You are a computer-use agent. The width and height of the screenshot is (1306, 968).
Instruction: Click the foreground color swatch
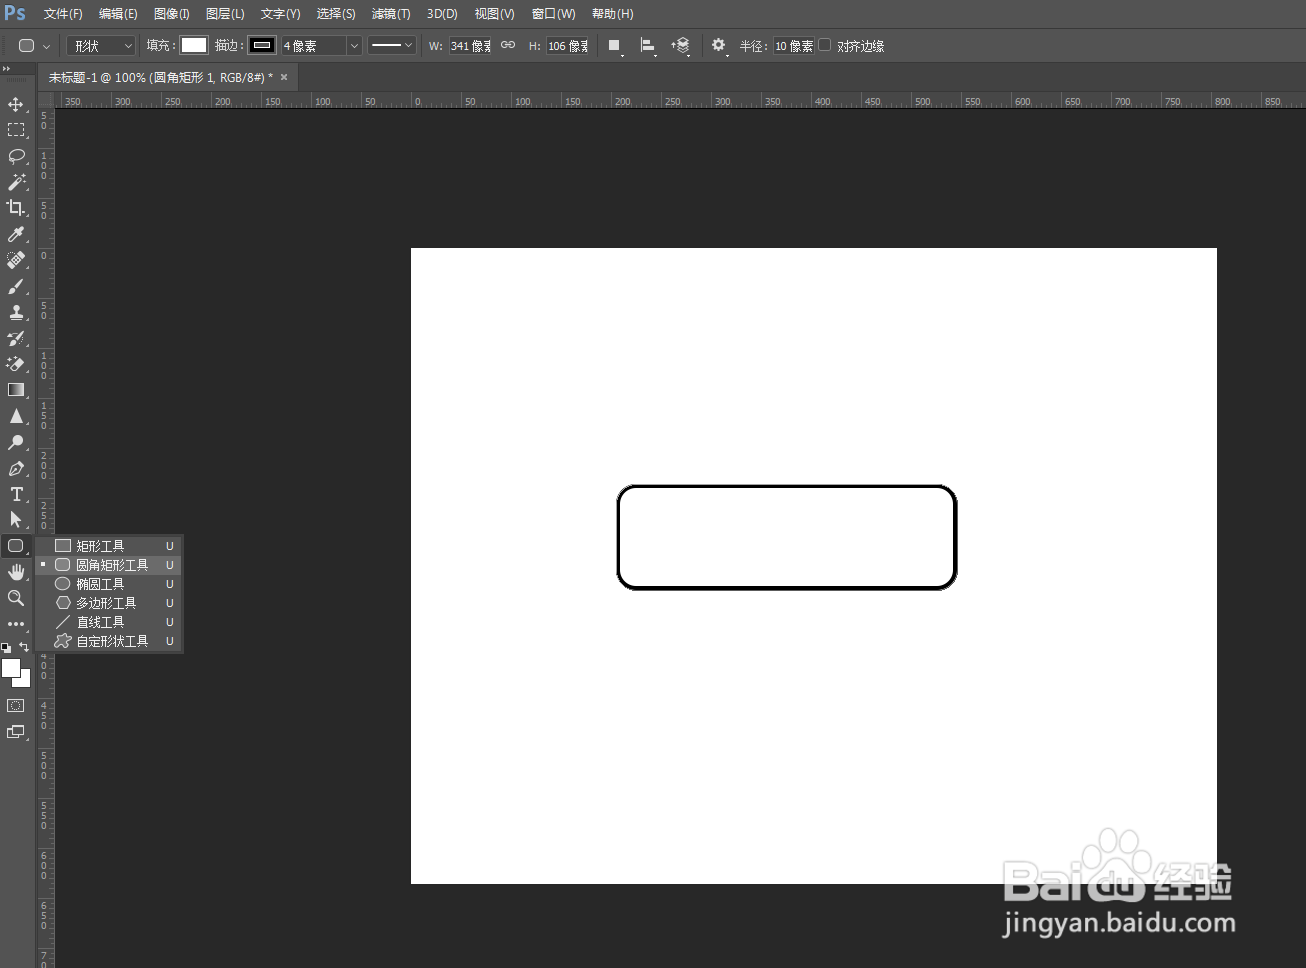click(x=11, y=668)
